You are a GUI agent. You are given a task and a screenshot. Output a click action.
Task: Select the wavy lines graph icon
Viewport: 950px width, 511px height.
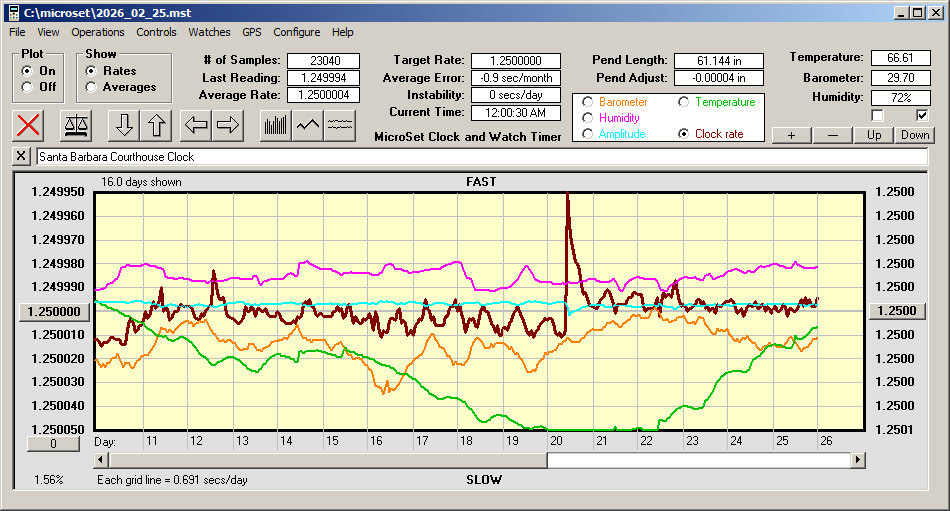tap(340, 125)
